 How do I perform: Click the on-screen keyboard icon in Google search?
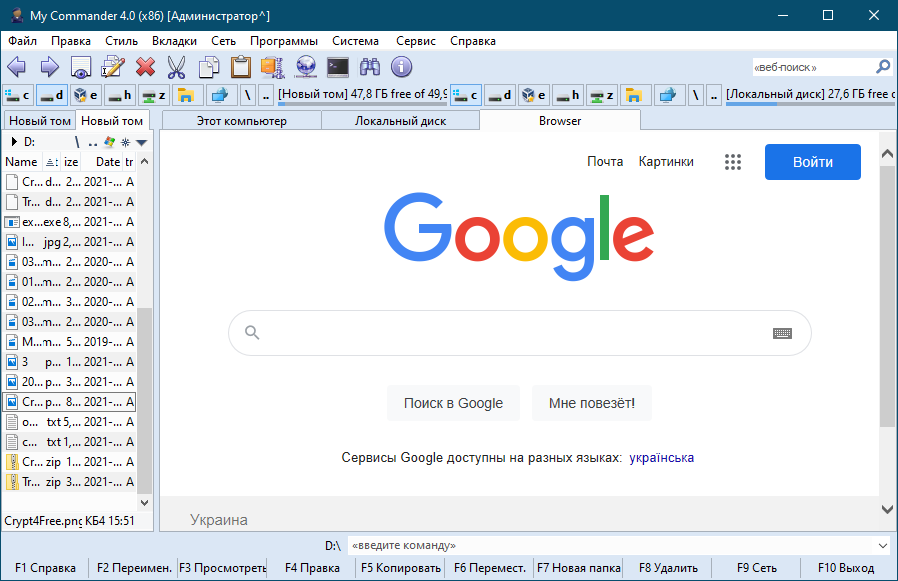click(782, 333)
